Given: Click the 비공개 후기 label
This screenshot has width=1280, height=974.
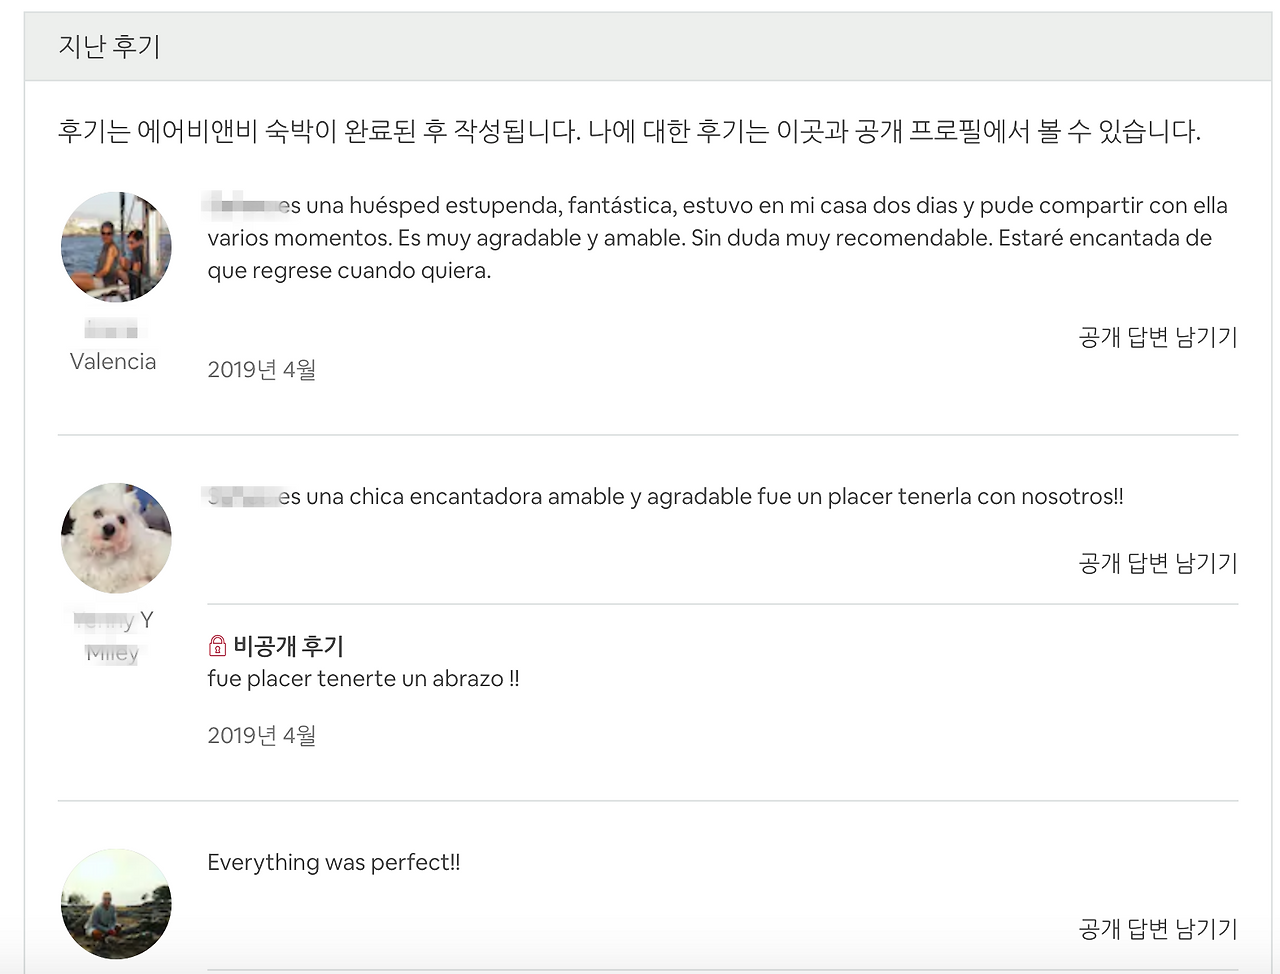Looking at the screenshot, I should coord(288,646).
